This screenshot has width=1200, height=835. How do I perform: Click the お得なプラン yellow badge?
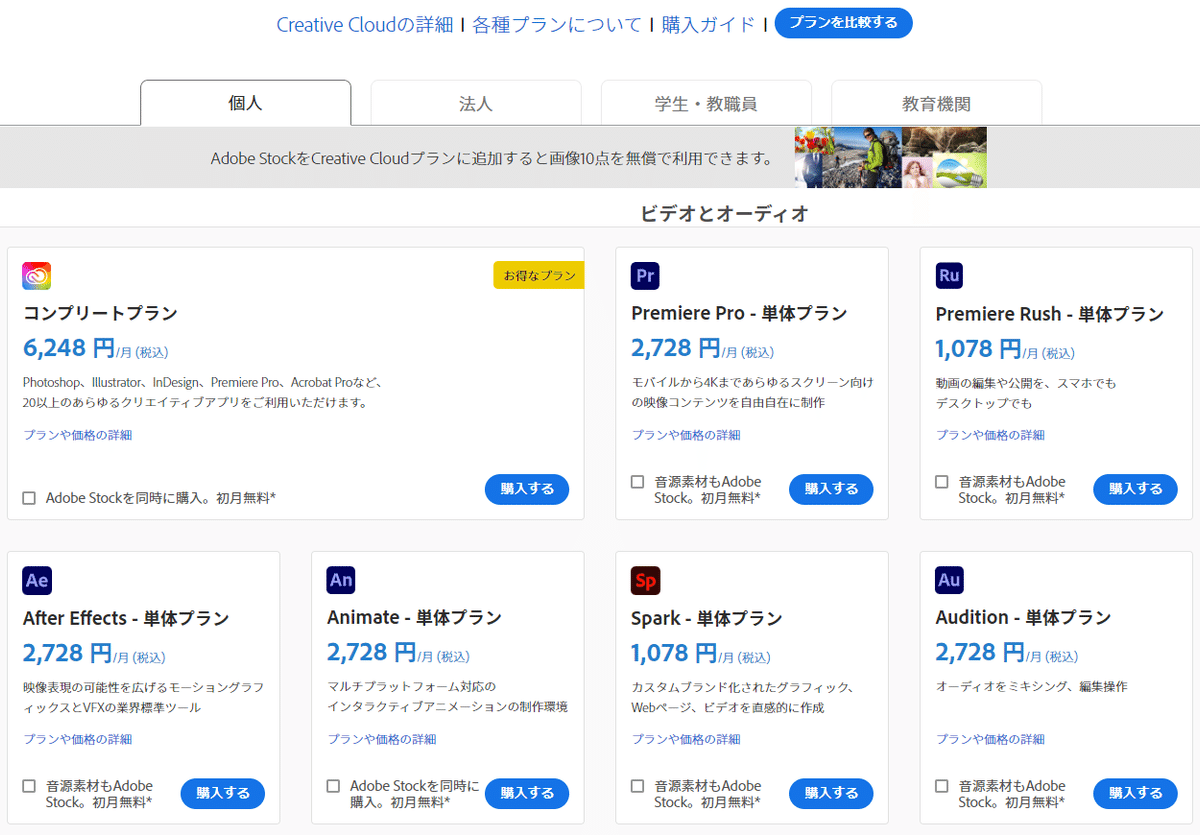[538, 275]
